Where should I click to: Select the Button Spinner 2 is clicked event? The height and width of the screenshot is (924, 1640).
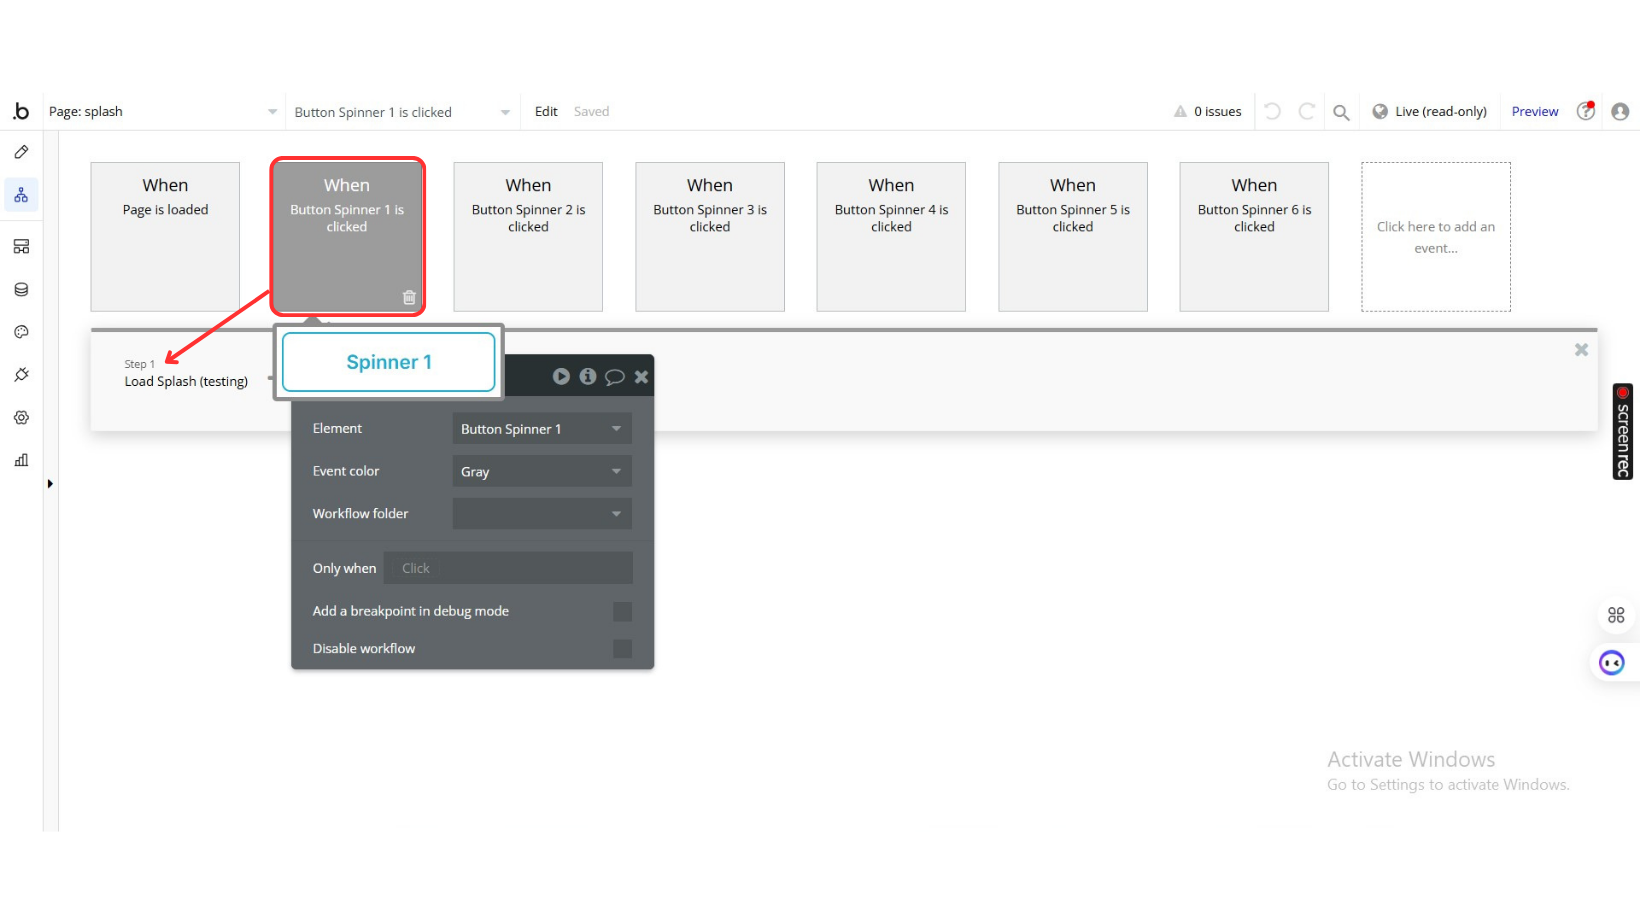coord(528,237)
